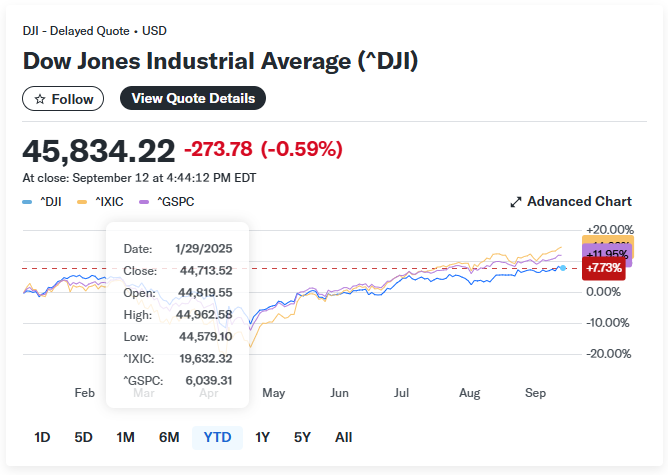Show the 1Y chart range
This screenshot has width=668, height=475.
tap(262, 437)
